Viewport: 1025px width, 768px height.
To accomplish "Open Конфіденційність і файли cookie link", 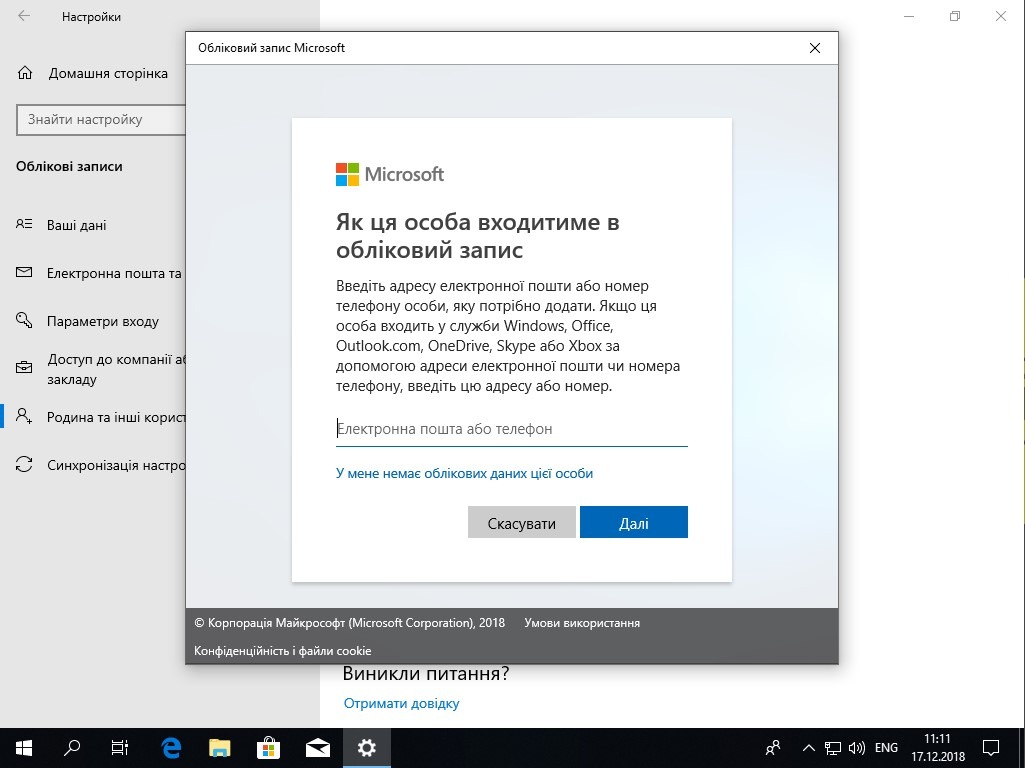I will 282,651.
